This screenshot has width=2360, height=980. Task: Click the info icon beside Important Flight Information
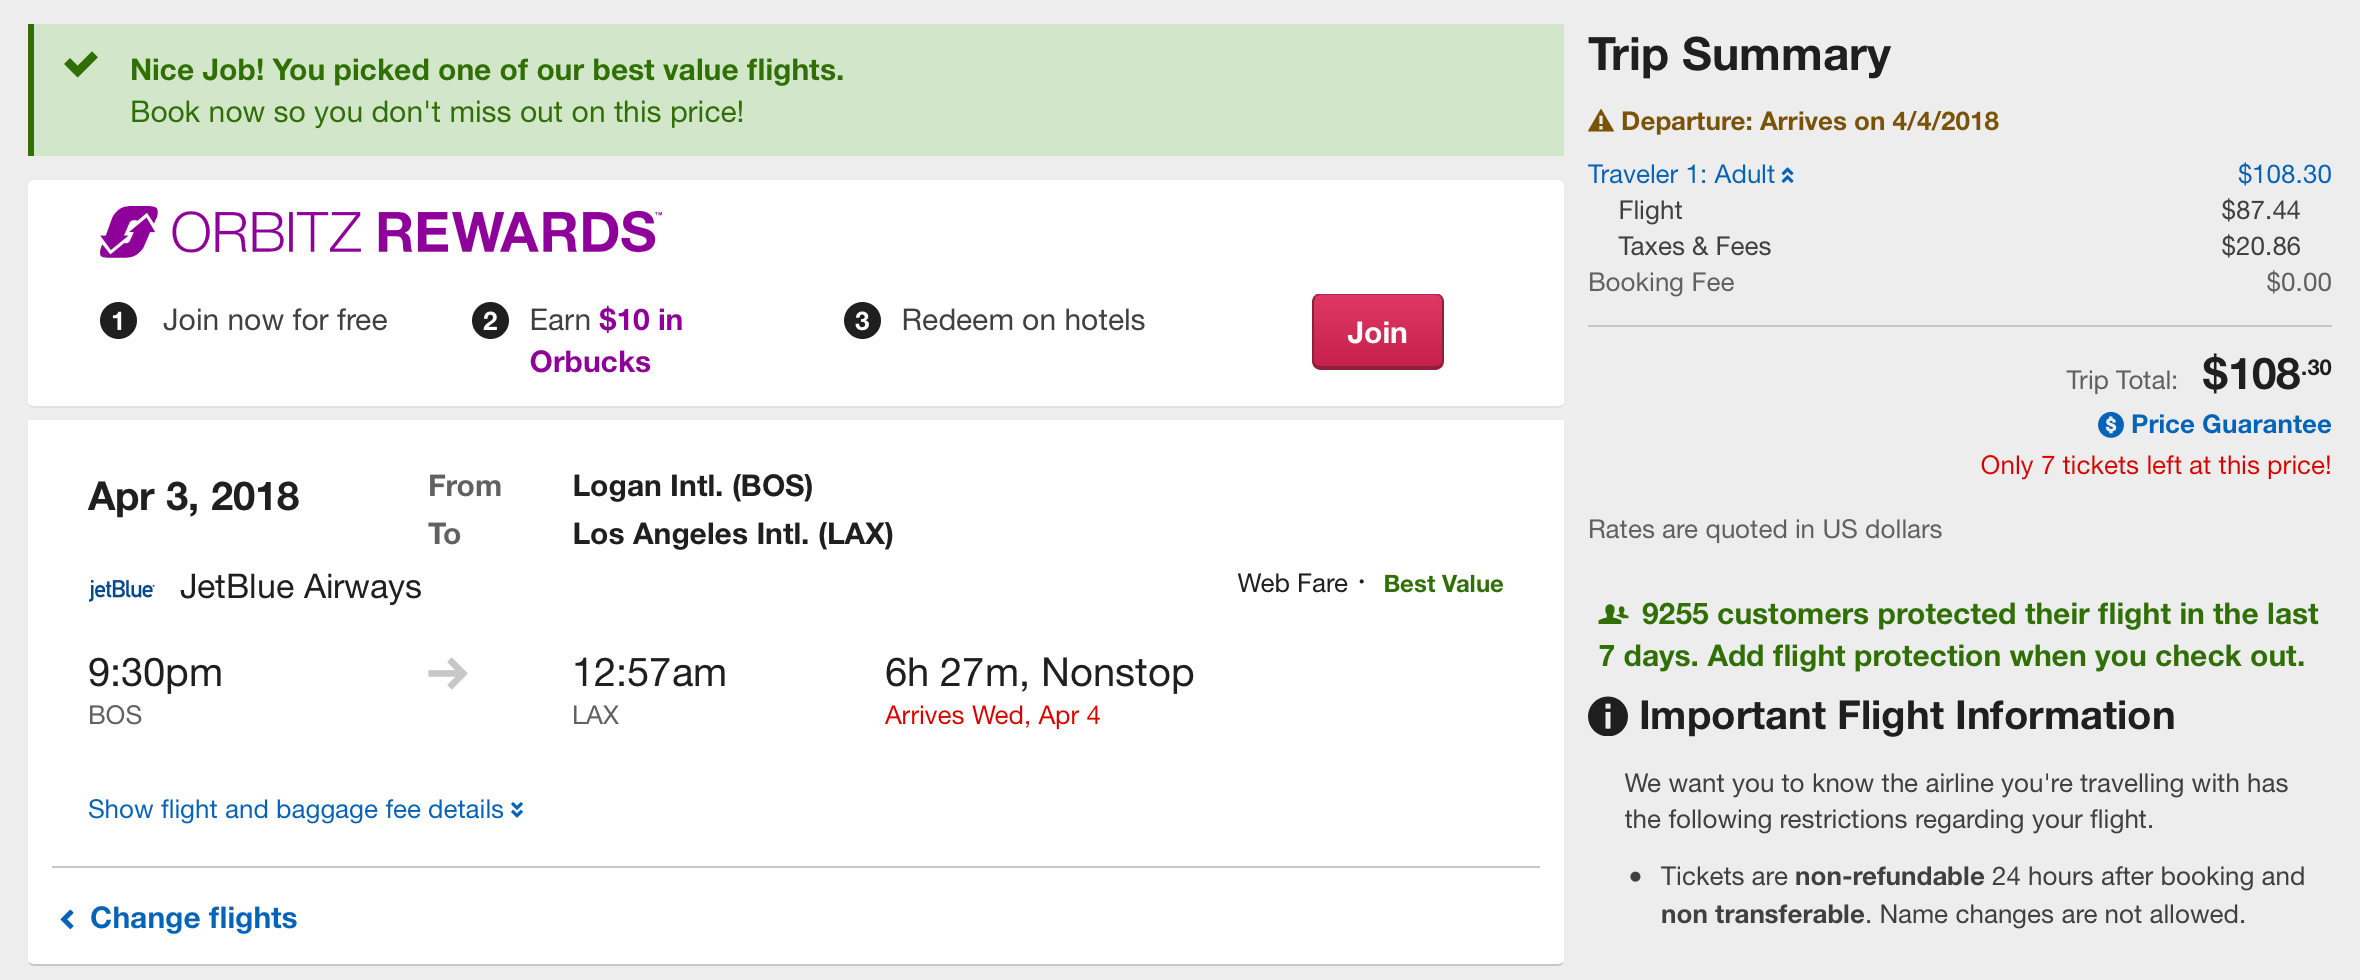[x=1607, y=716]
